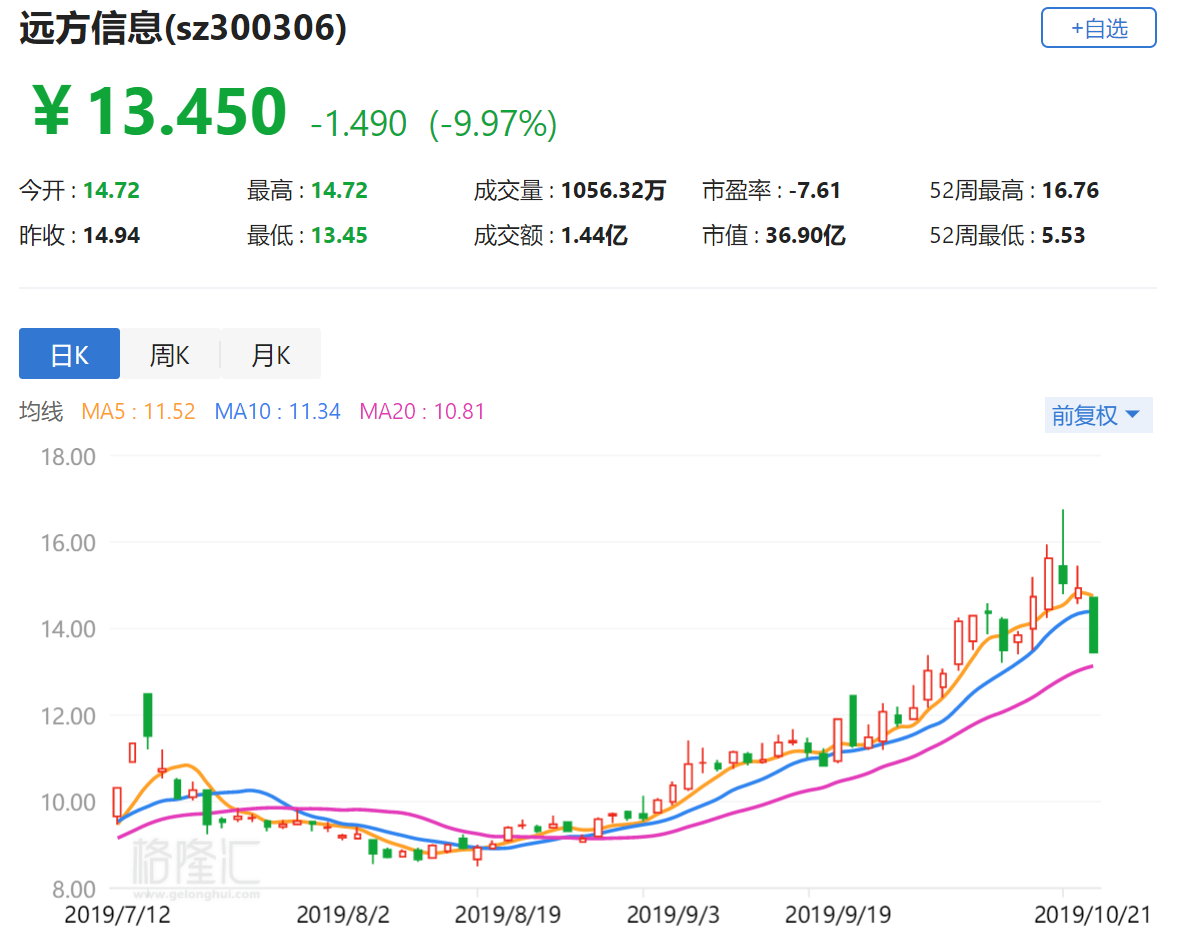This screenshot has width=1179, height=932.
Task: Click the 8.00 price axis label
Action: pos(74,890)
